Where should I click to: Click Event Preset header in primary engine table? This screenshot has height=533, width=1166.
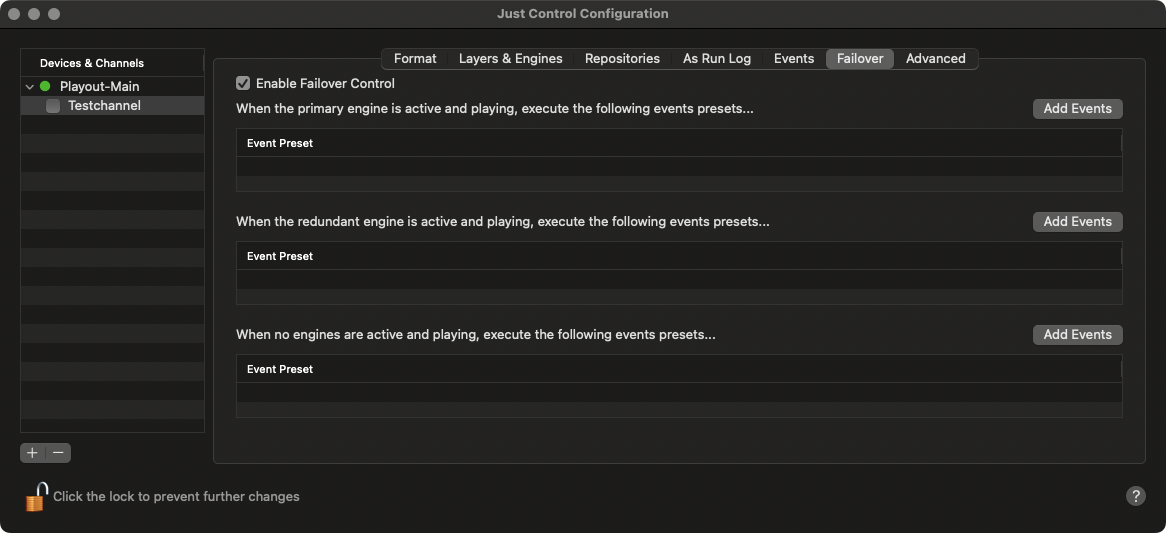coord(280,143)
